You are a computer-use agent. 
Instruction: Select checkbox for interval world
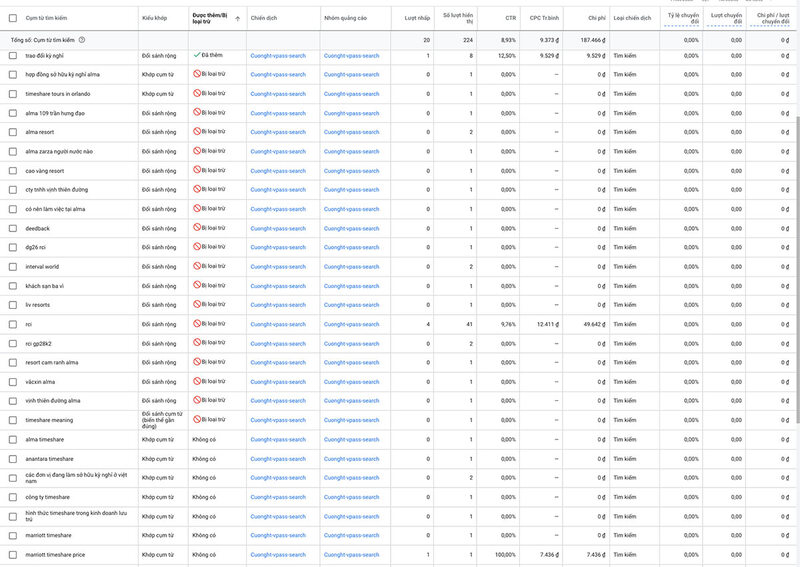[13, 267]
